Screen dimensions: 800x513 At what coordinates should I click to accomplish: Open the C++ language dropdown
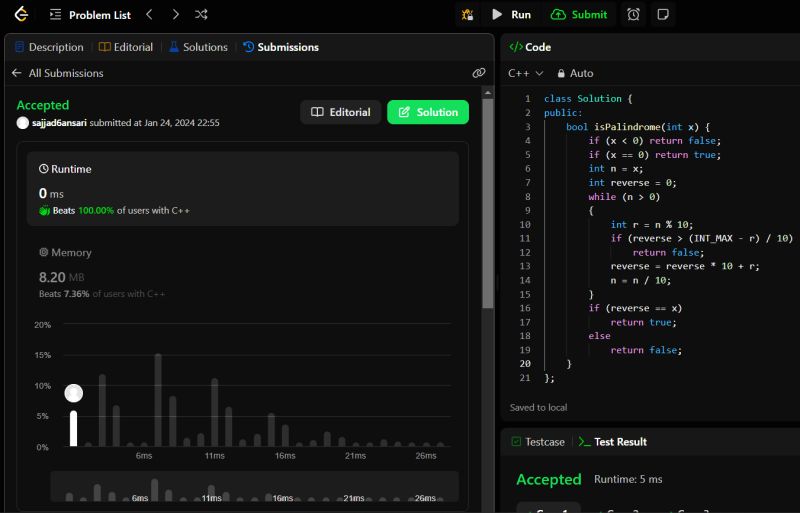(526, 74)
